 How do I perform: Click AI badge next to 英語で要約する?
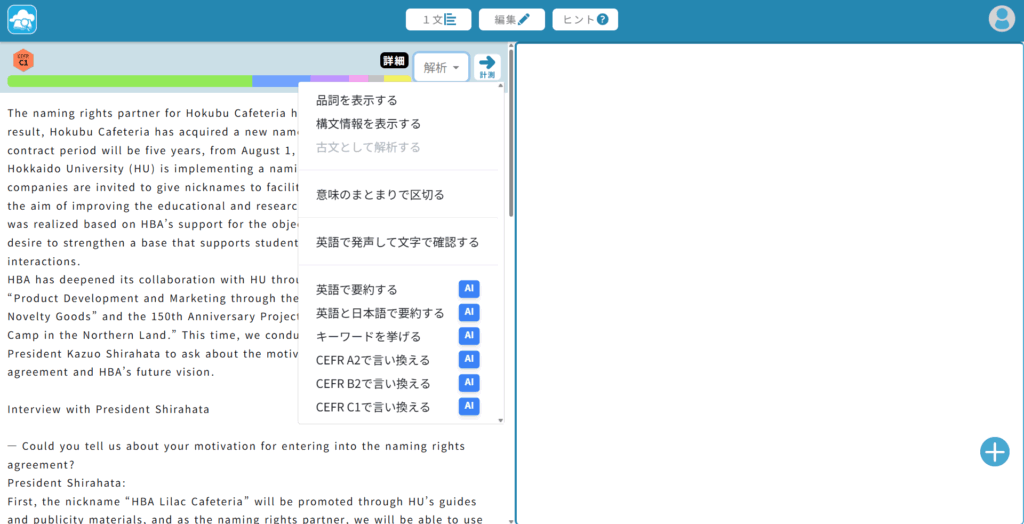(x=469, y=289)
